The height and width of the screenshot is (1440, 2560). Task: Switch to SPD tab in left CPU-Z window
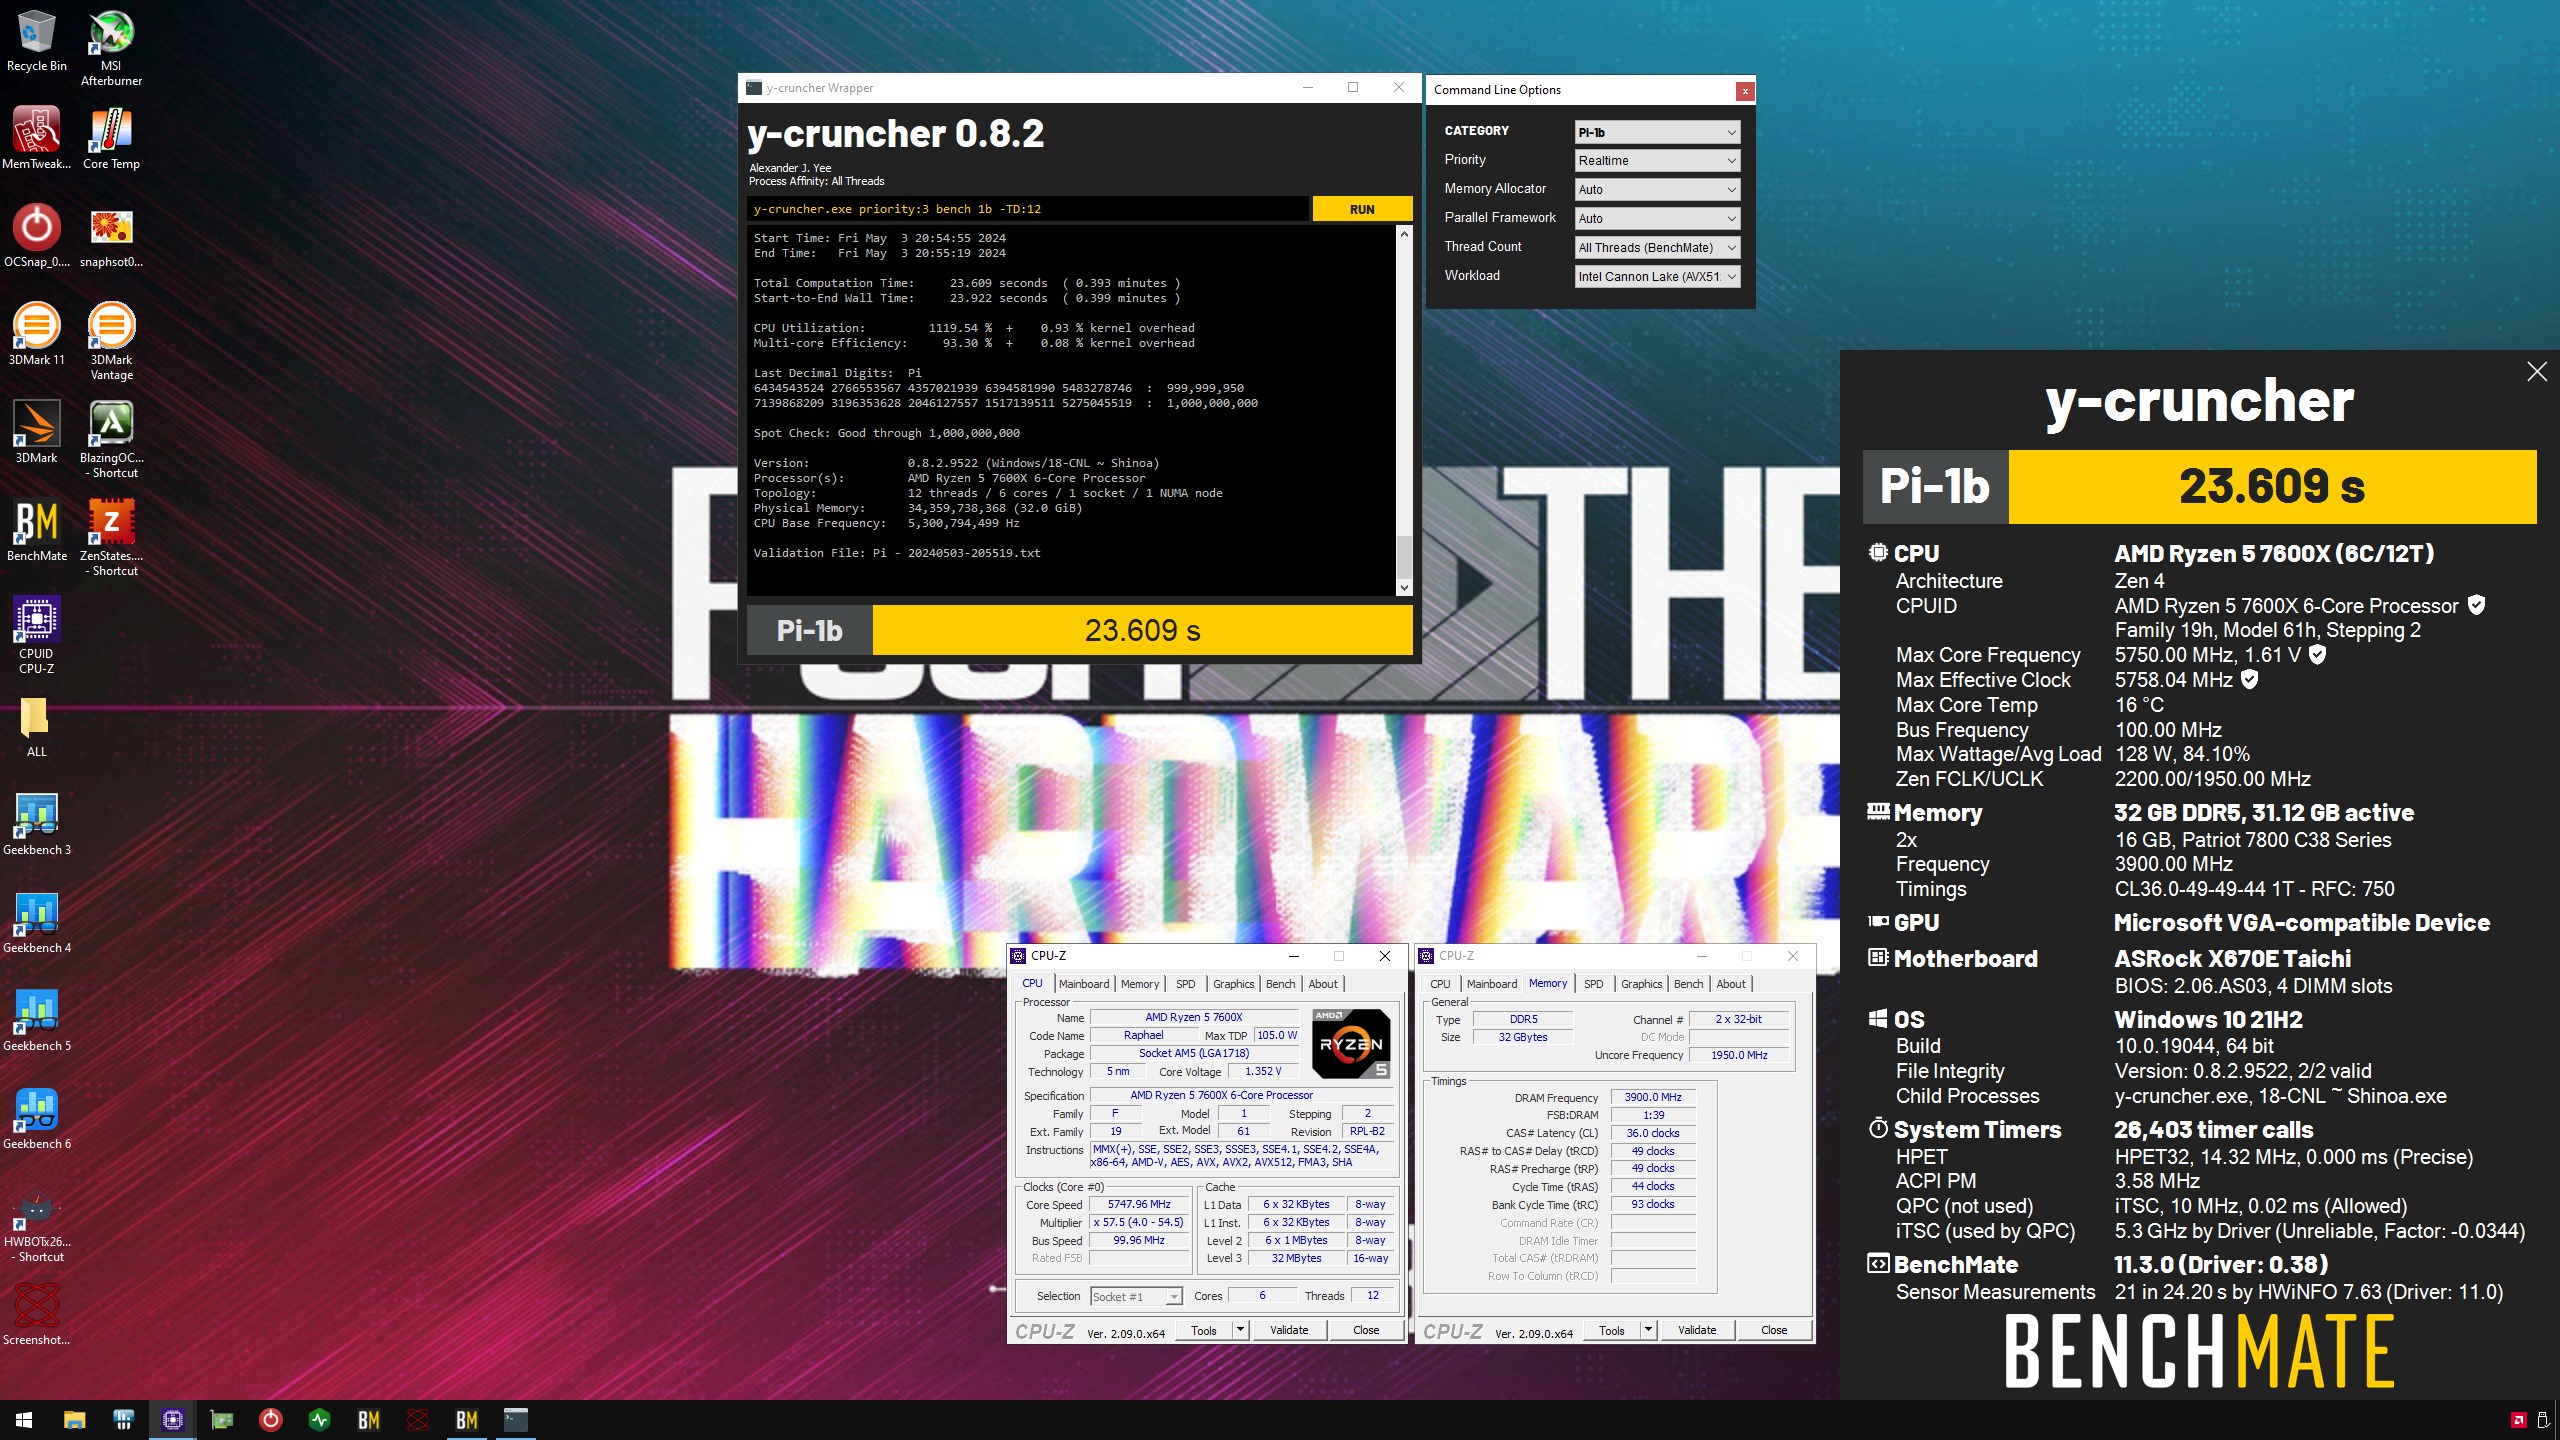coord(1186,984)
